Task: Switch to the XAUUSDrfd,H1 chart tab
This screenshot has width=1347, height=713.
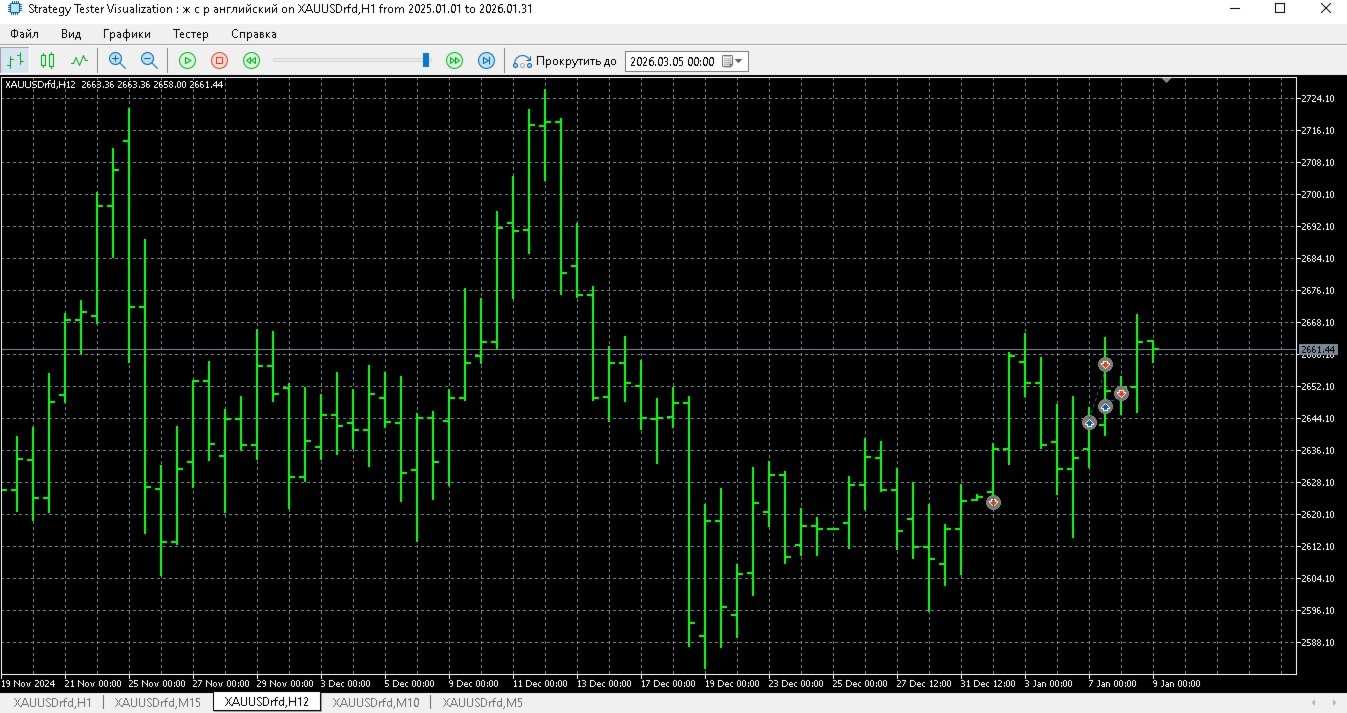Action: click(x=52, y=703)
